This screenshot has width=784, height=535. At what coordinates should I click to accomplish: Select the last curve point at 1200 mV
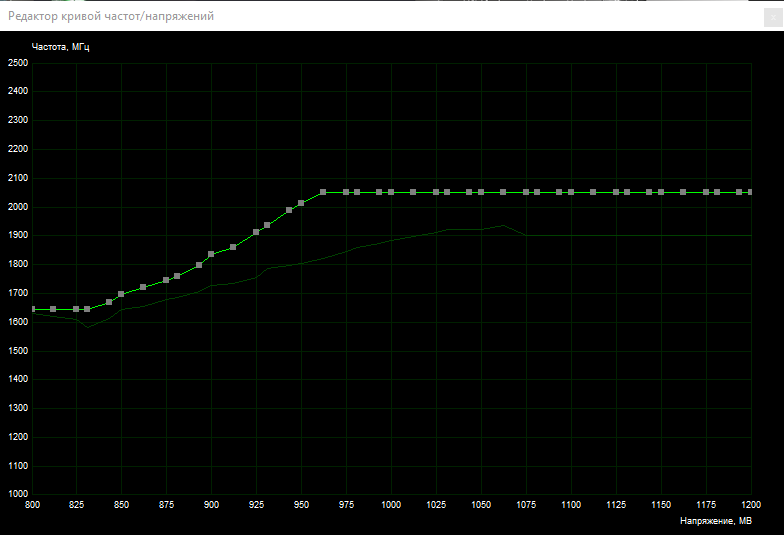tap(750, 192)
